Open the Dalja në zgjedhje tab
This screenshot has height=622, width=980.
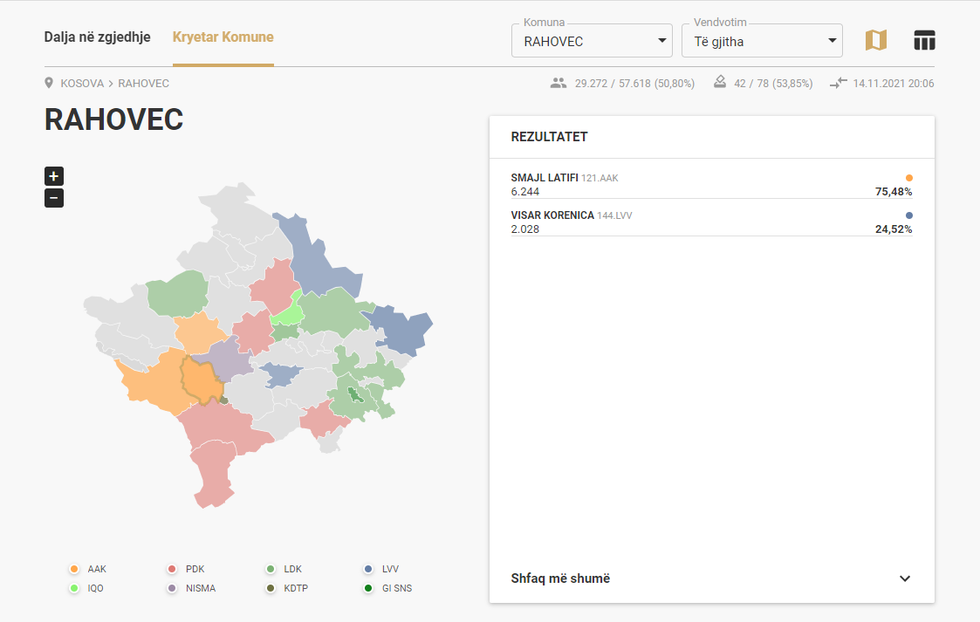(97, 38)
